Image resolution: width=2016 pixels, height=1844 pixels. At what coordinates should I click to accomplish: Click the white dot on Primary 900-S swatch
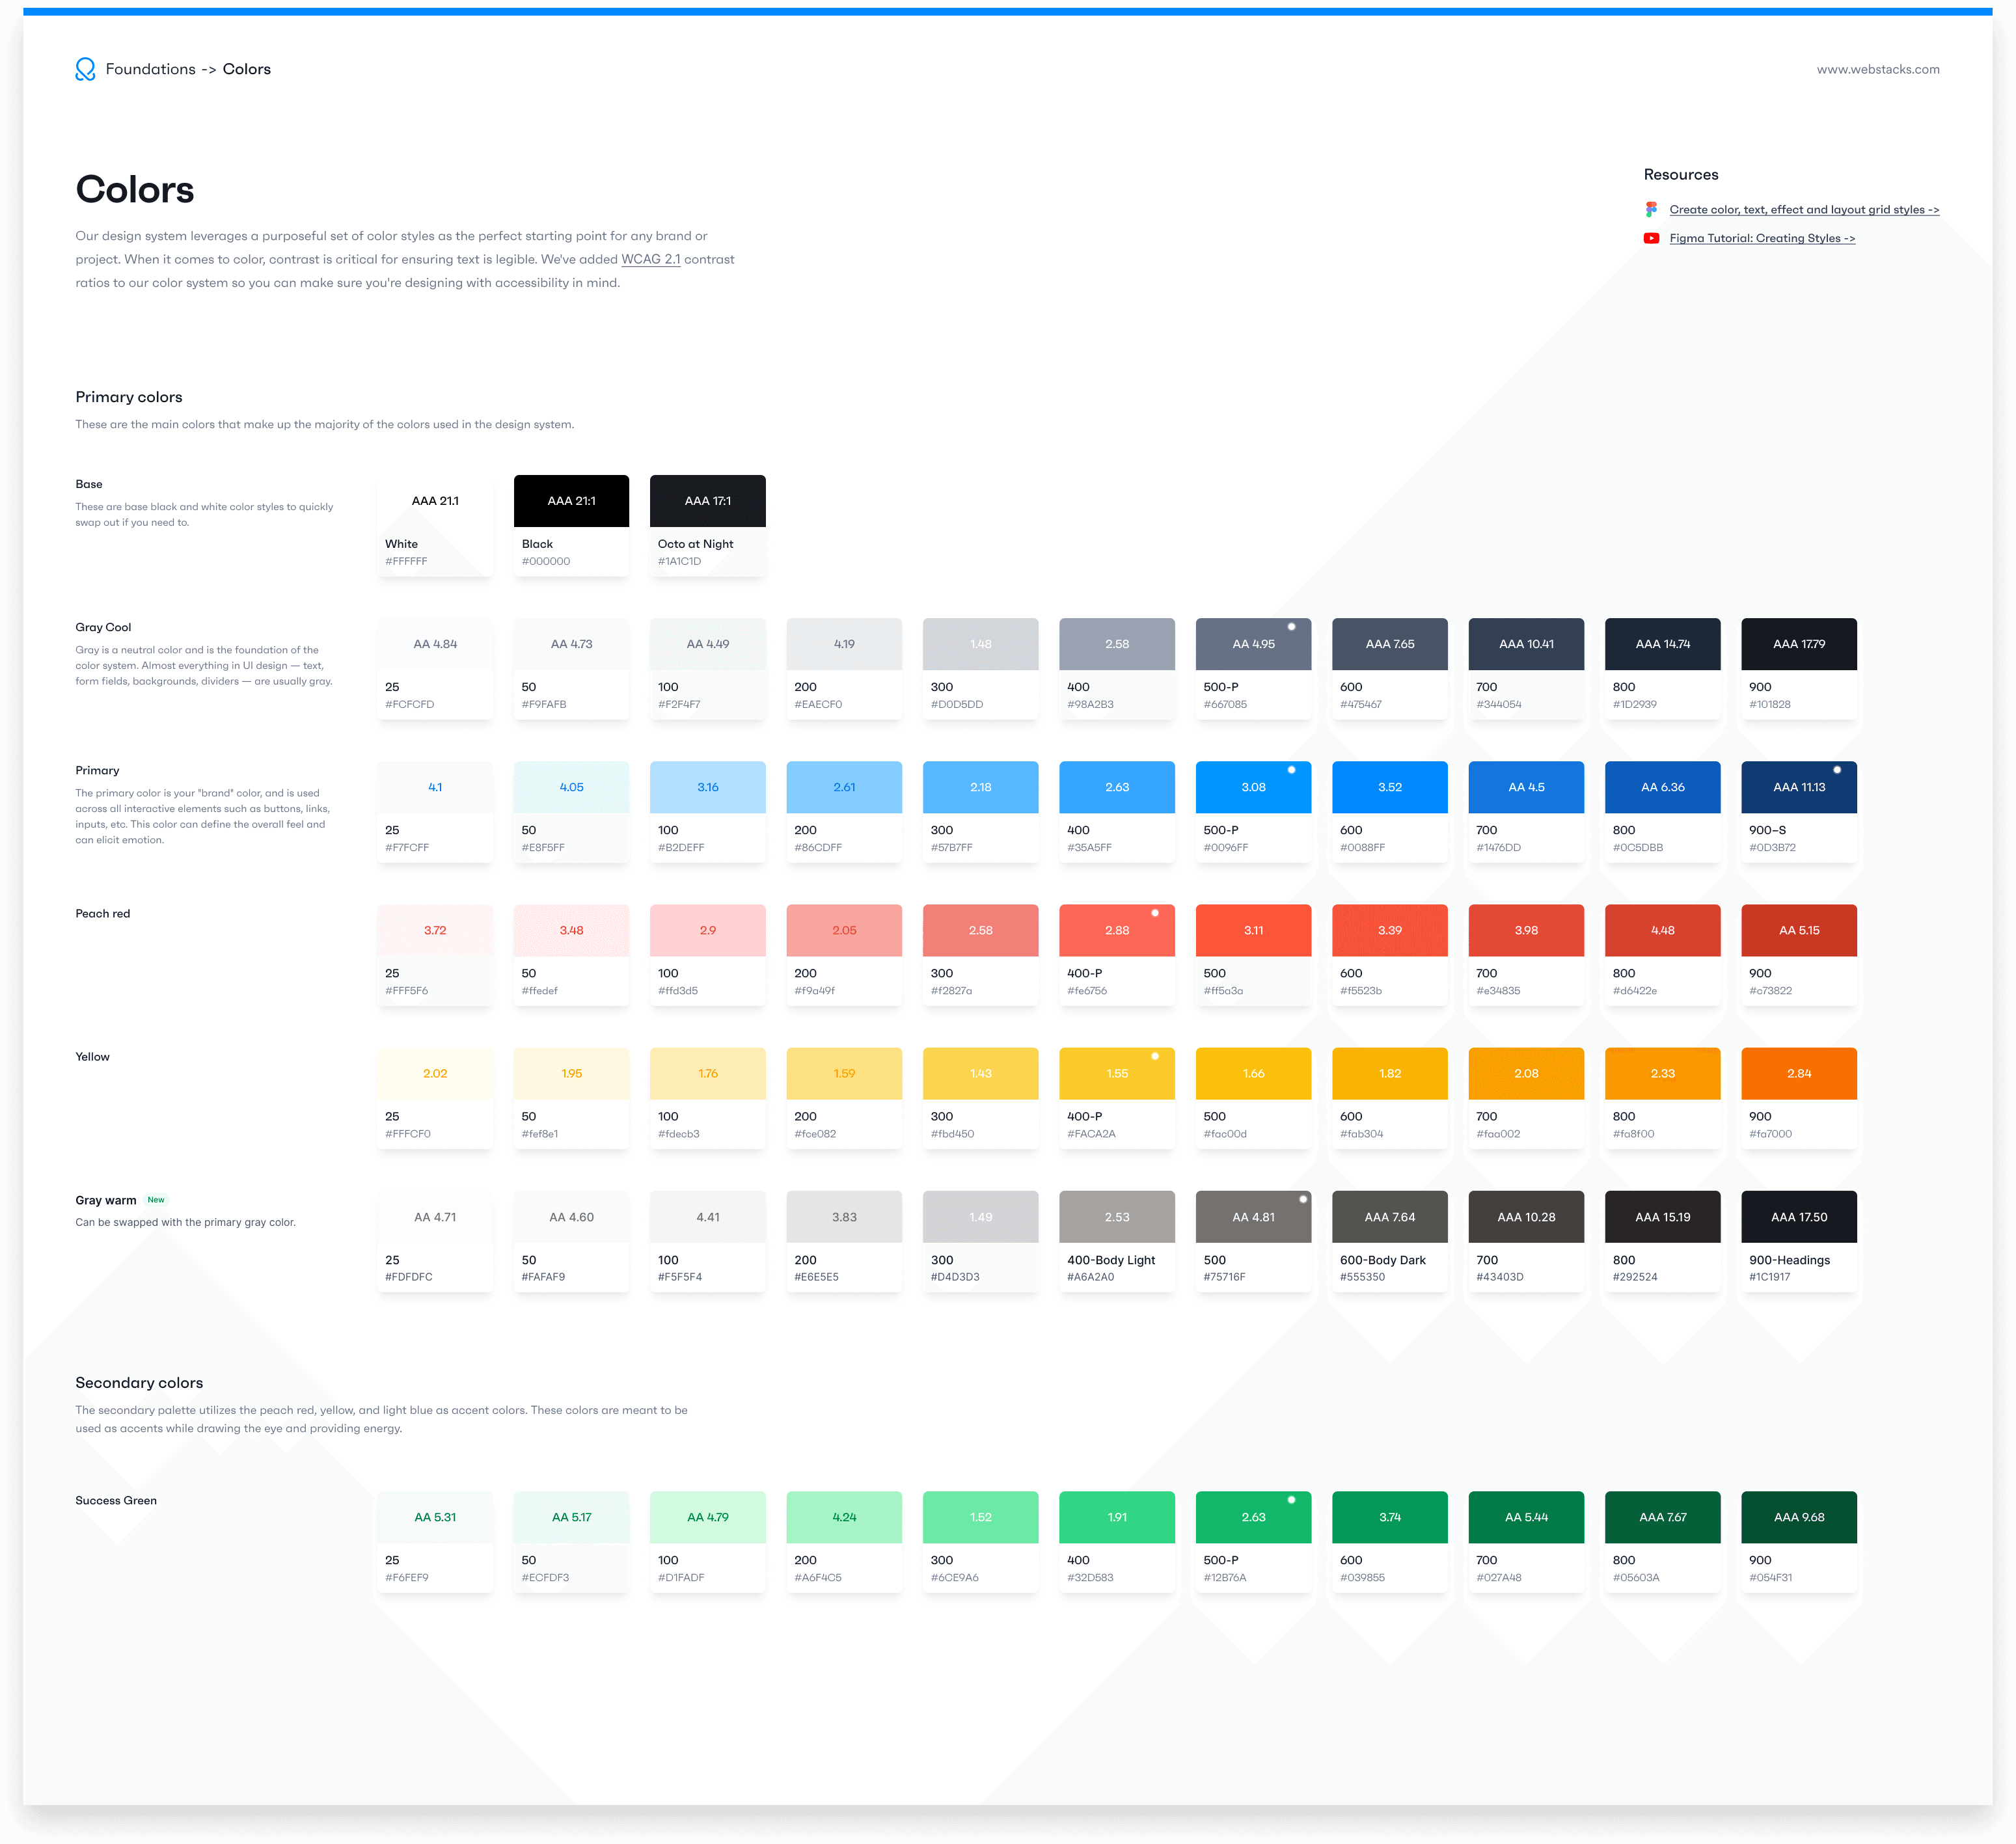[x=1836, y=770]
